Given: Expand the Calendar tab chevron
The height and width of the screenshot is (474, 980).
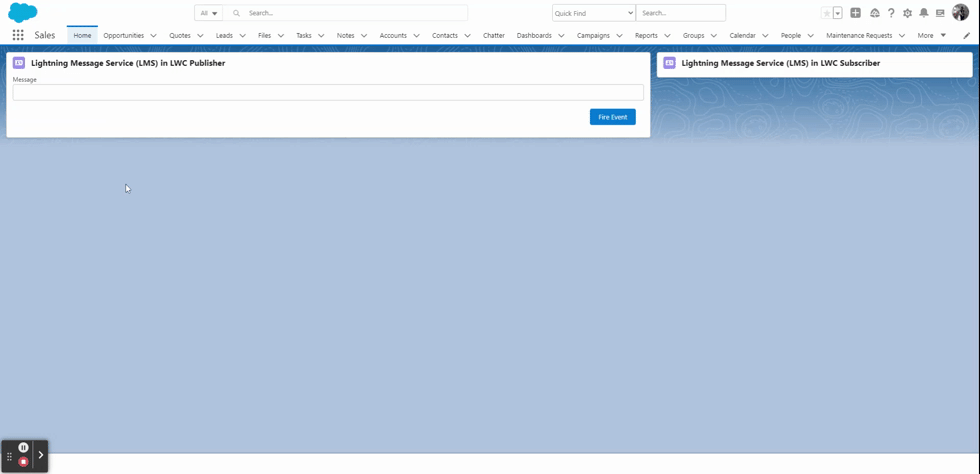Looking at the screenshot, I should (x=765, y=36).
